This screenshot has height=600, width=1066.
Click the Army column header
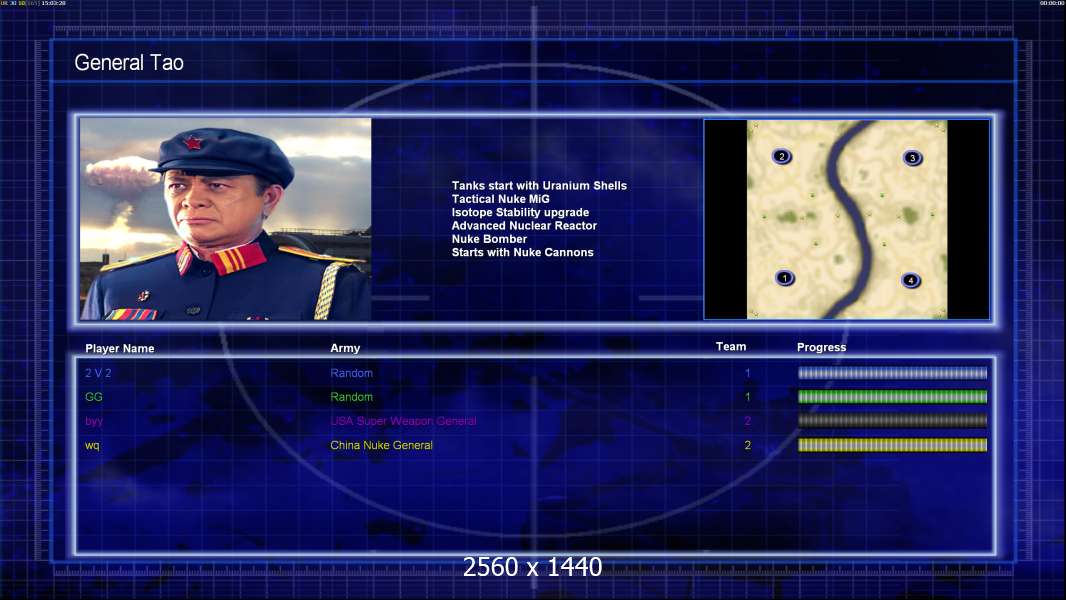pyautogui.click(x=345, y=348)
